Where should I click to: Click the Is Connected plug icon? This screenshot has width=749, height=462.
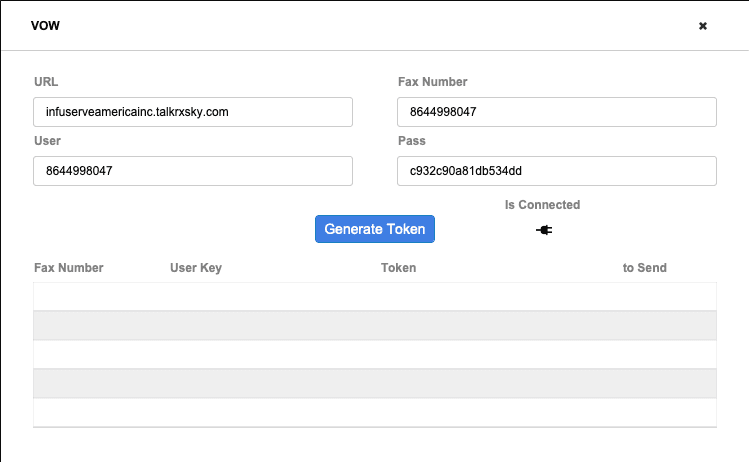(x=544, y=230)
